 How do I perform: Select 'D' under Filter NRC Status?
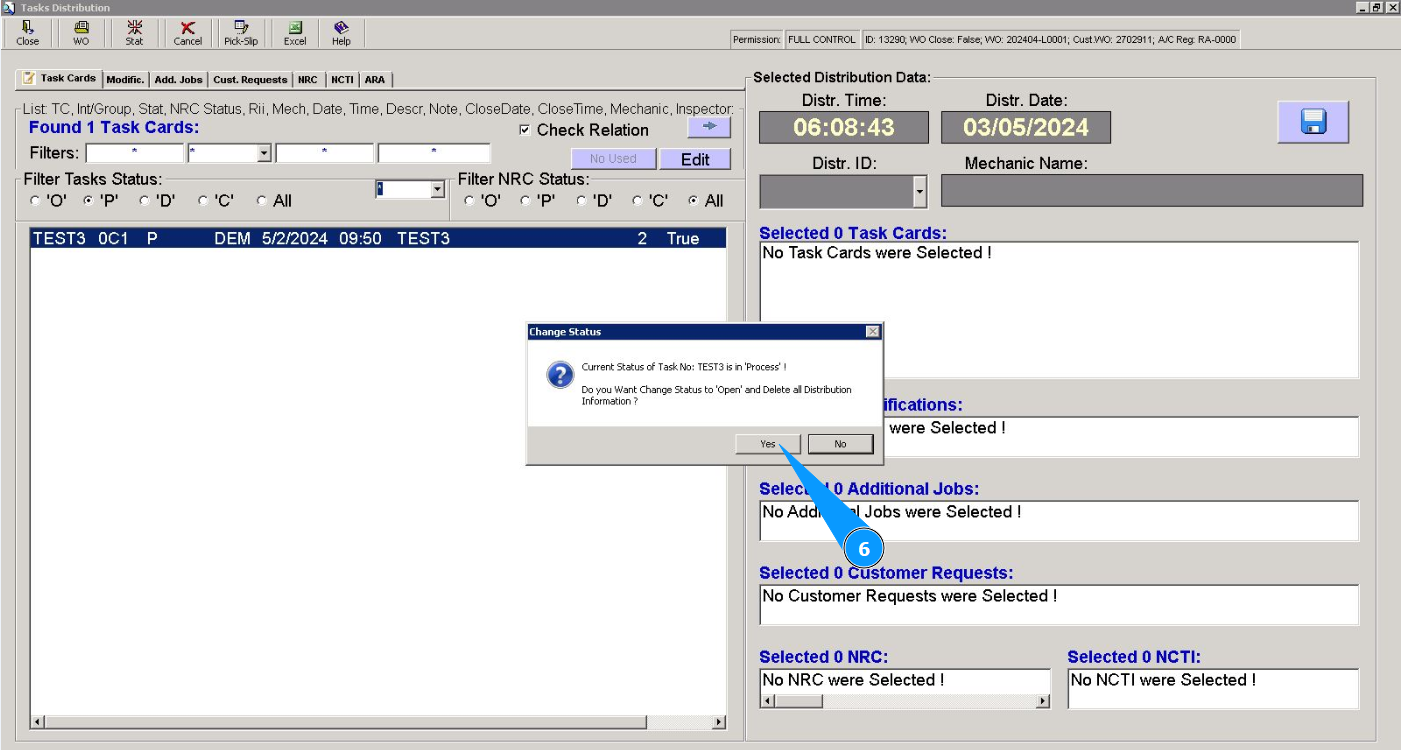(582, 201)
